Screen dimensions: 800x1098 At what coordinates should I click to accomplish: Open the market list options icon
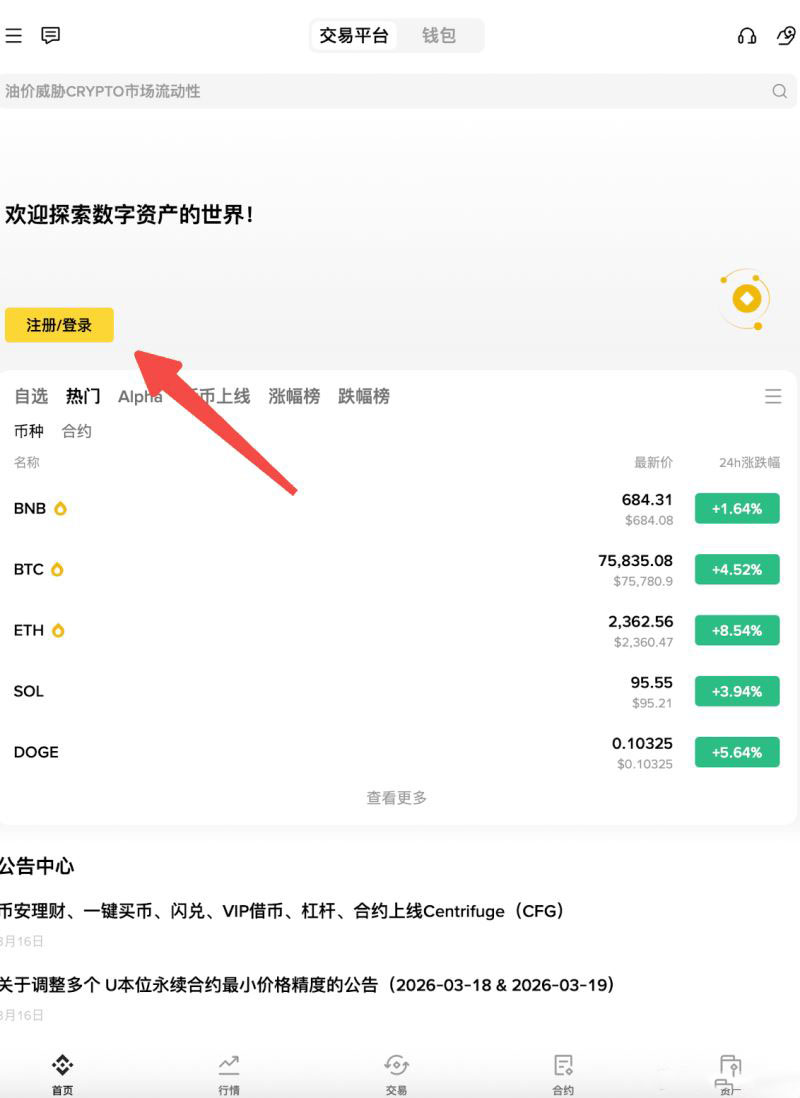(x=773, y=397)
